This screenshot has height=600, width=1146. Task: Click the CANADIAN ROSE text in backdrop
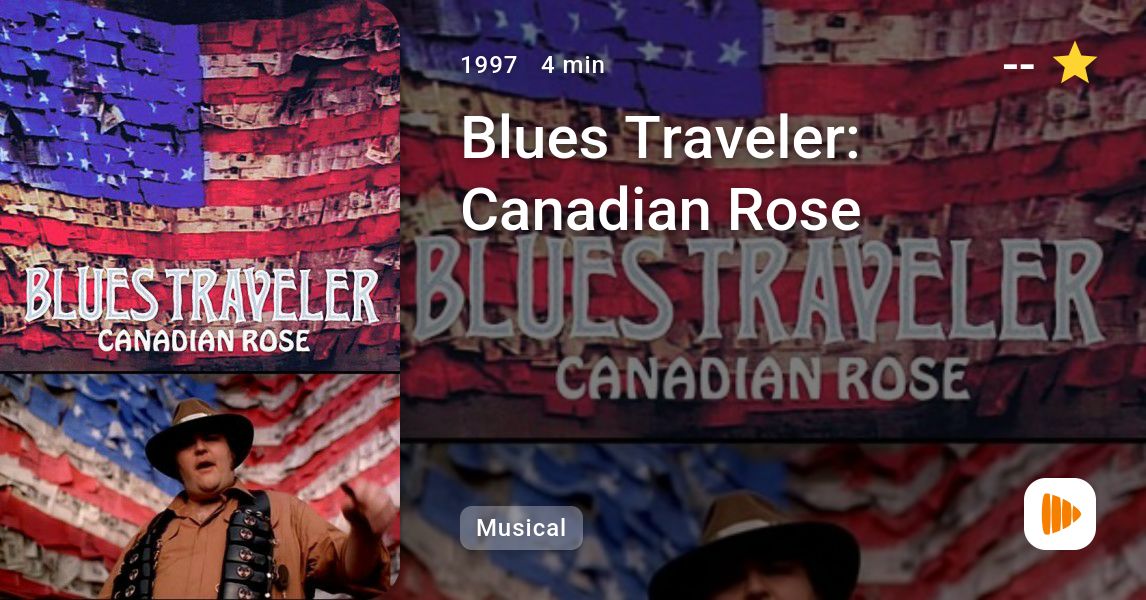(x=762, y=380)
